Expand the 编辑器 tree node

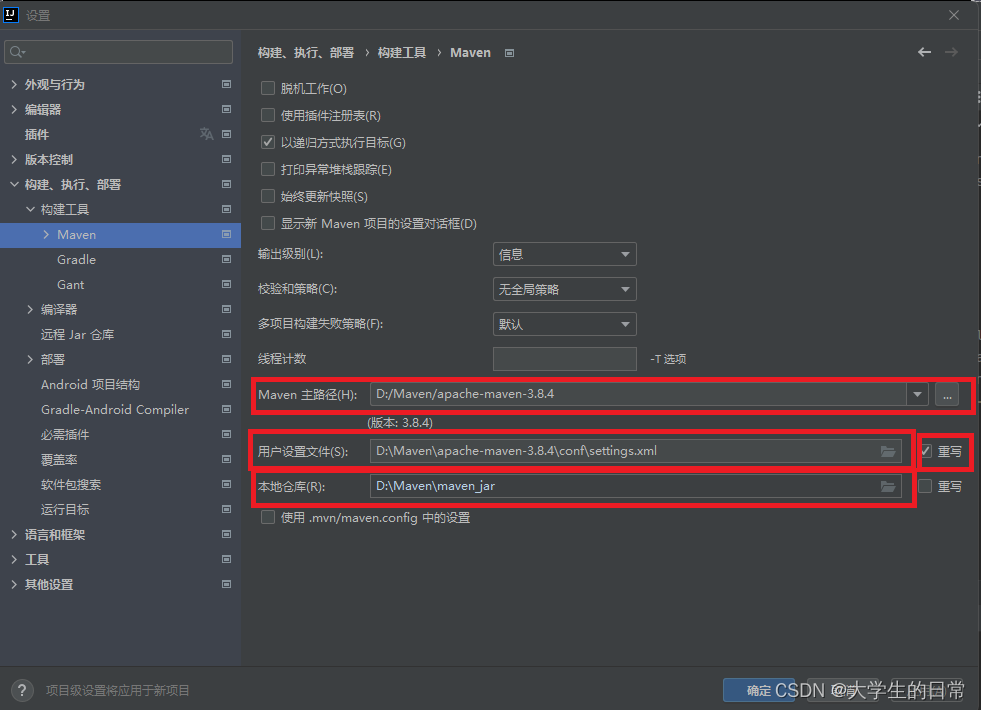14,109
